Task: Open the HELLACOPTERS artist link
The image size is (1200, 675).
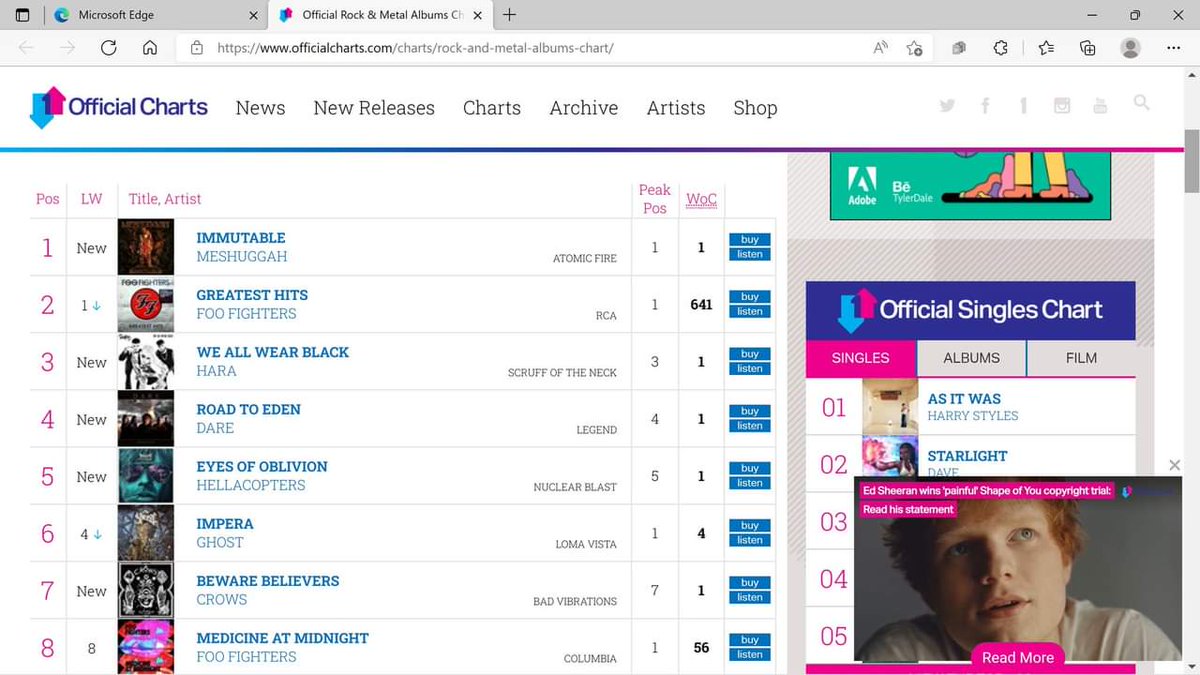Action: click(250, 485)
